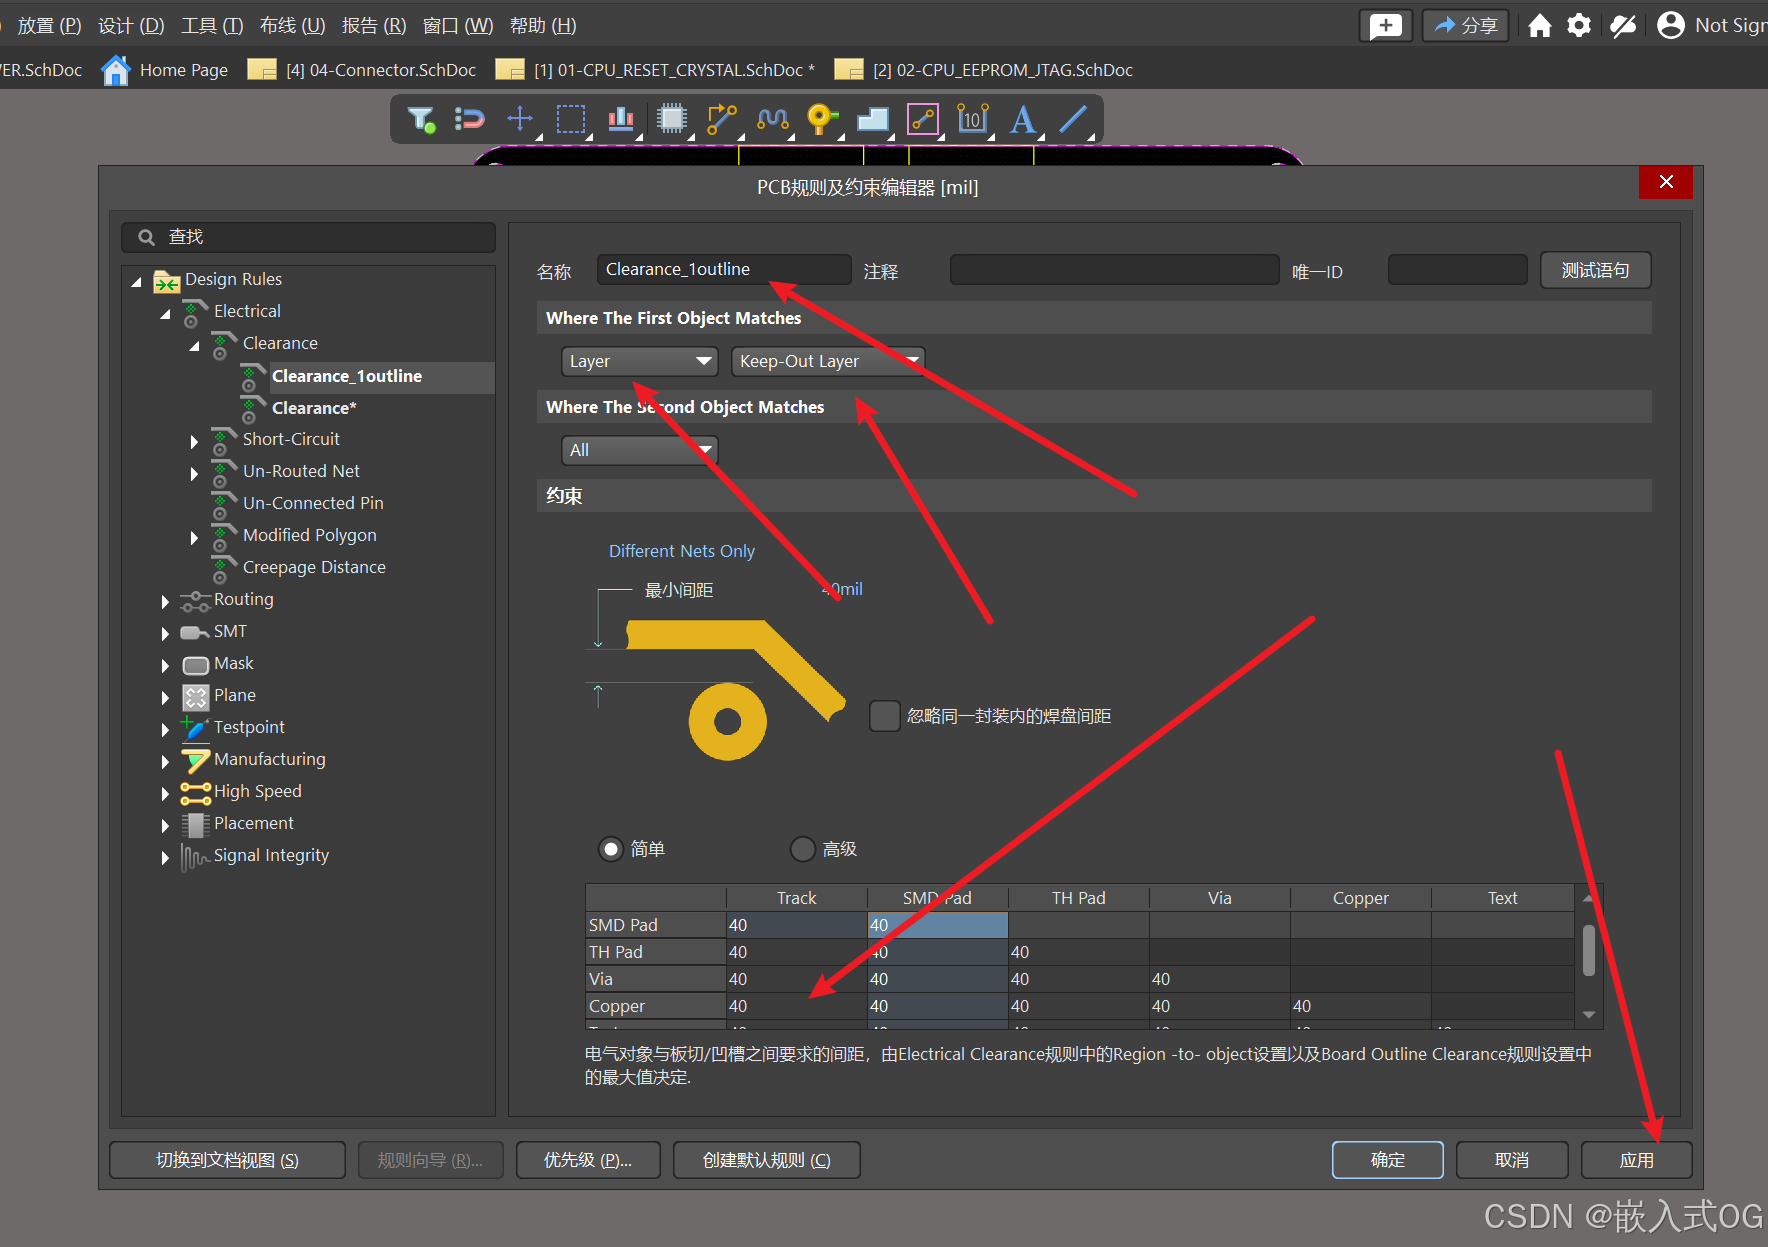Click the net highlight tool icon
The height and width of the screenshot is (1247, 1768).
coord(469,120)
